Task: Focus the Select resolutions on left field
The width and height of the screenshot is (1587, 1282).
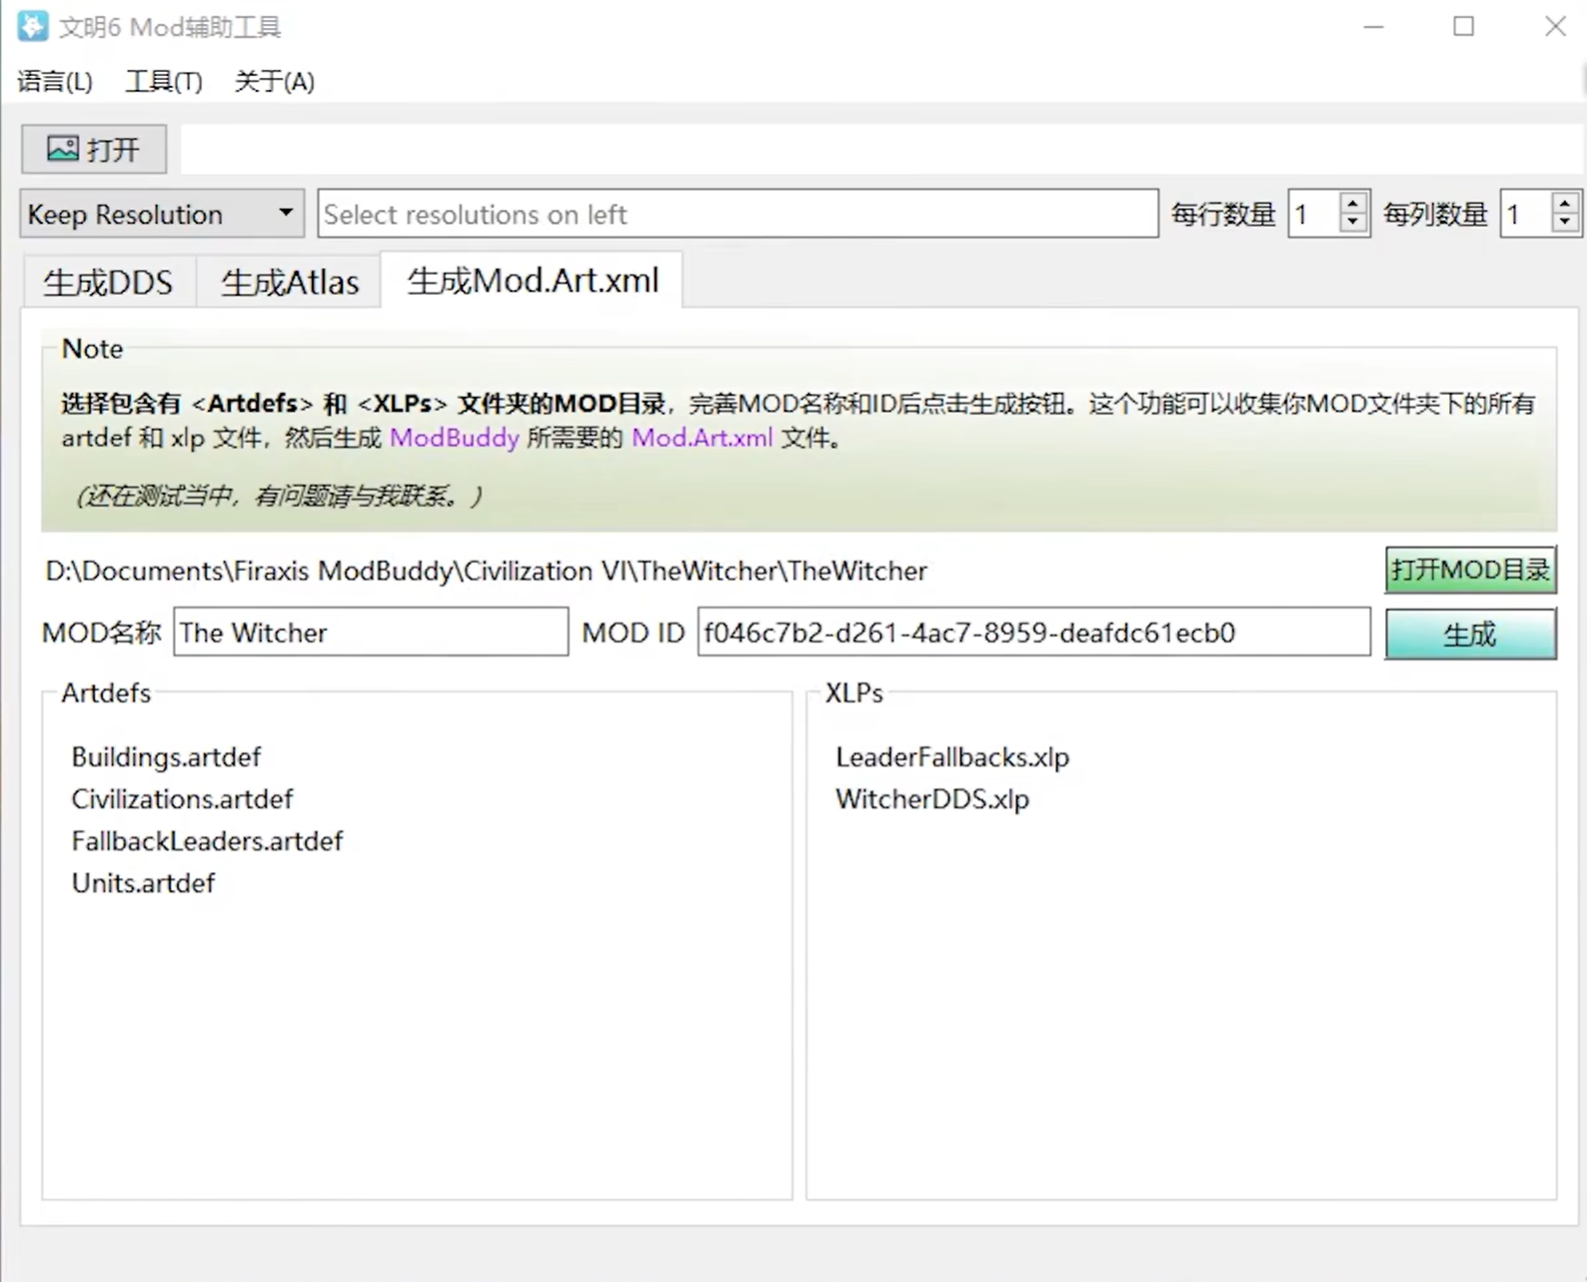Action: click(x=738, y=214)
